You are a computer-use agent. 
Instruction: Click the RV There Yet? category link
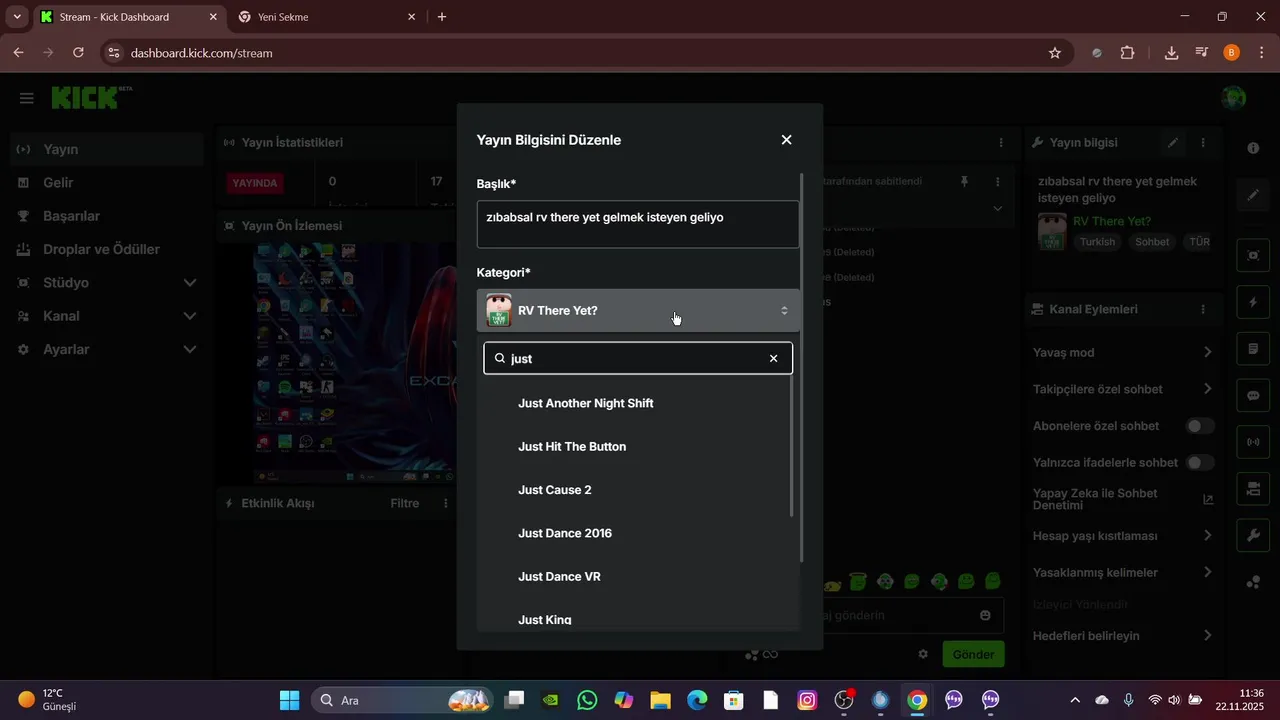[x=1112, y=221]
